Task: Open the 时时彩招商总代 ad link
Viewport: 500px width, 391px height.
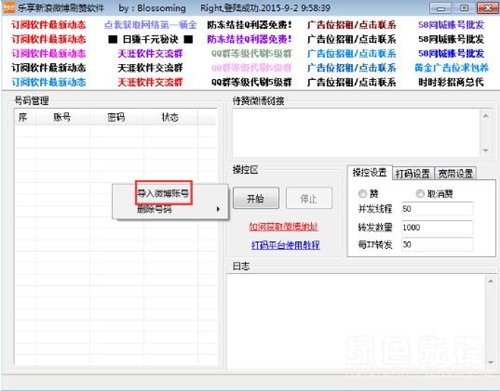Action: [451, 82]
